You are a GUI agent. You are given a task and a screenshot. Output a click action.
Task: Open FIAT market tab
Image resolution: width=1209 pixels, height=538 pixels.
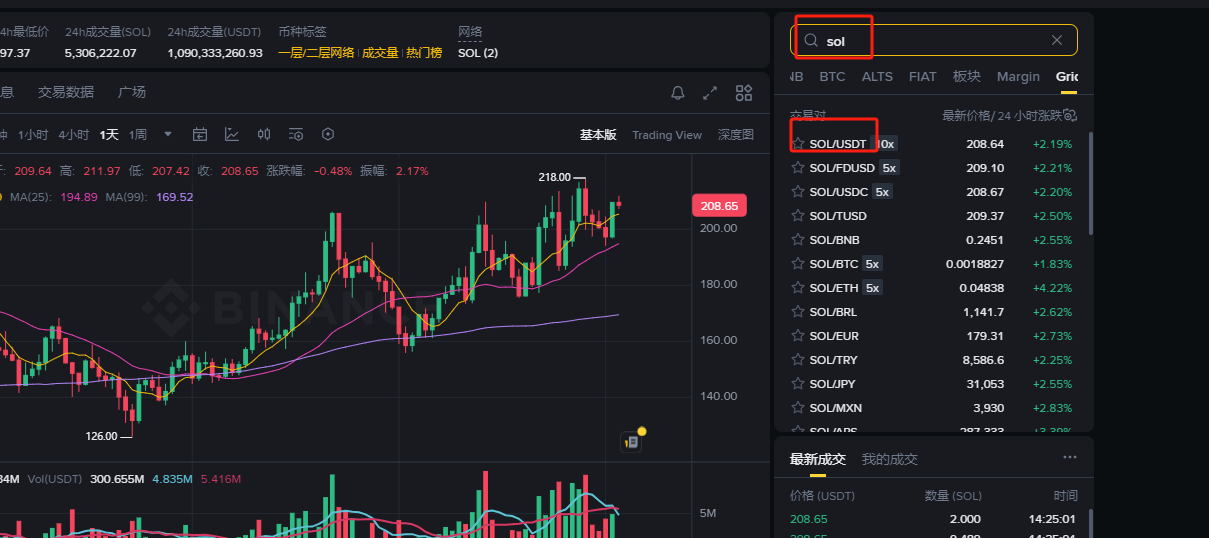[x=922, y=76]
